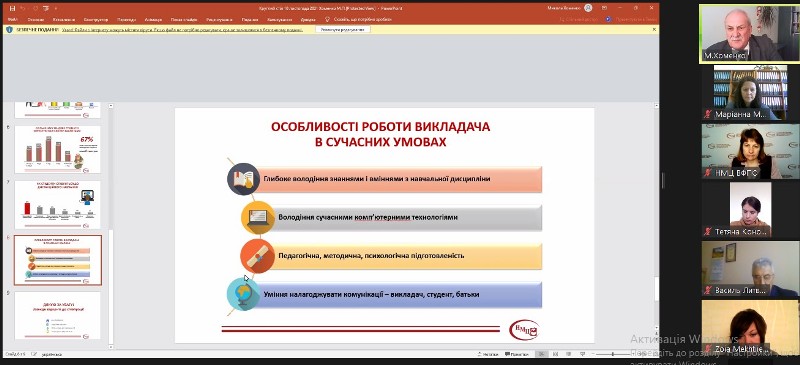
Task: Click the Save icon in quick access toolbar
Action: [x=12, y=8]
